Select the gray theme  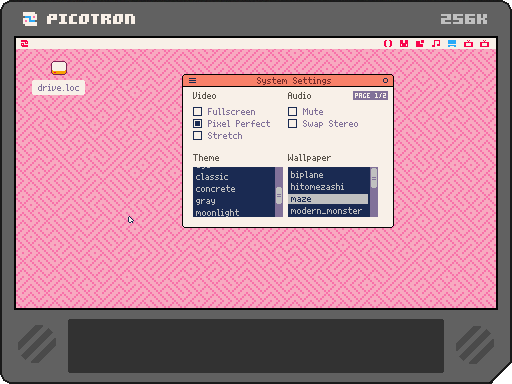(x=234, y=201)
